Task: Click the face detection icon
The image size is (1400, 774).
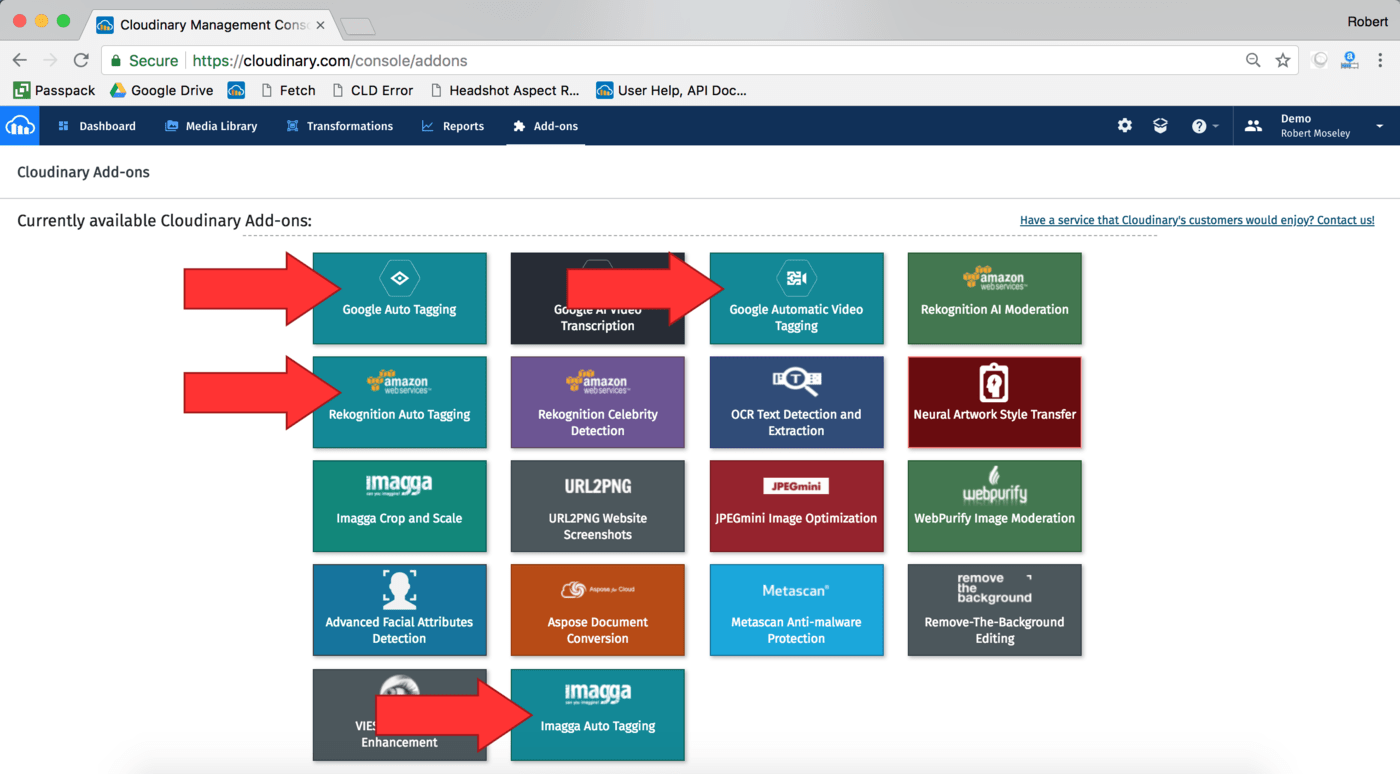Action: [x=399, y=589]
